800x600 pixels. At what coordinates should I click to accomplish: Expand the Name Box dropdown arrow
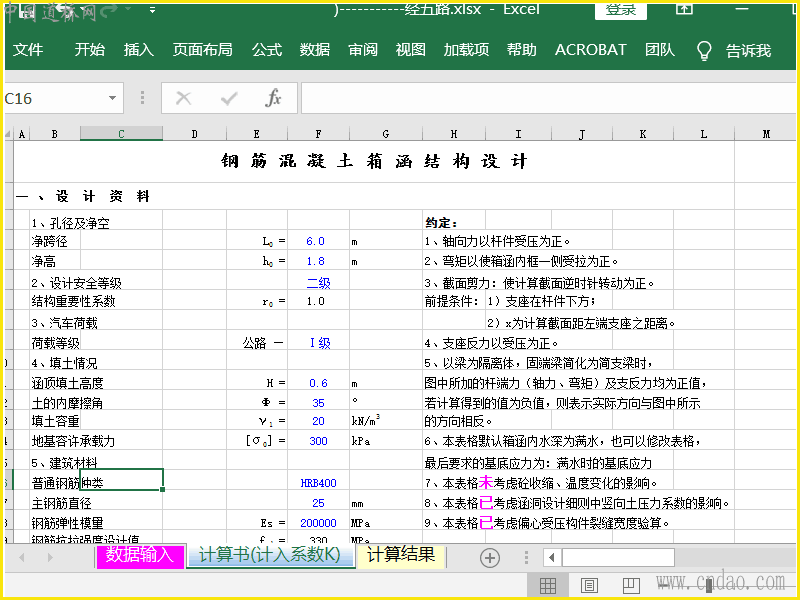tap(113, 98)
